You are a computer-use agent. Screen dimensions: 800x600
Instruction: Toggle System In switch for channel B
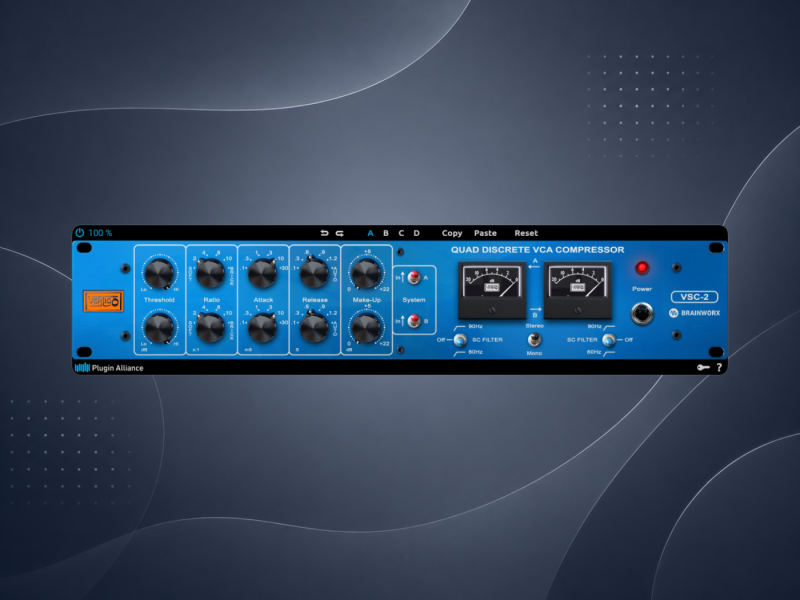[414, 321]
